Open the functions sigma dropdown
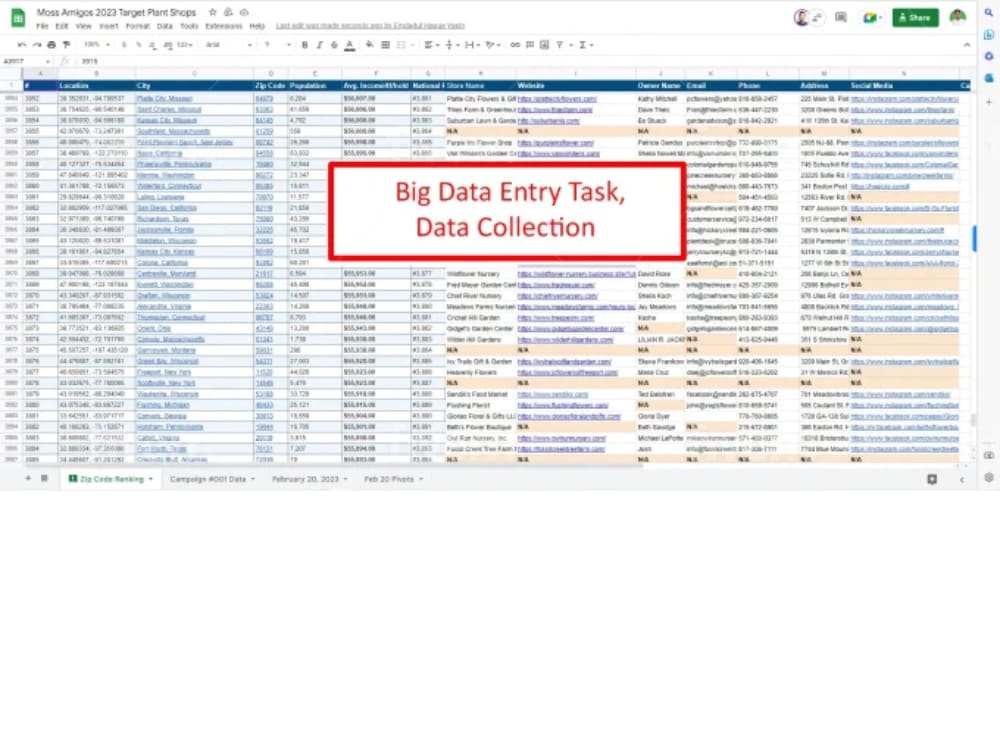The height and width of the screenshot is (750, 1000). [x=585, y=45]
